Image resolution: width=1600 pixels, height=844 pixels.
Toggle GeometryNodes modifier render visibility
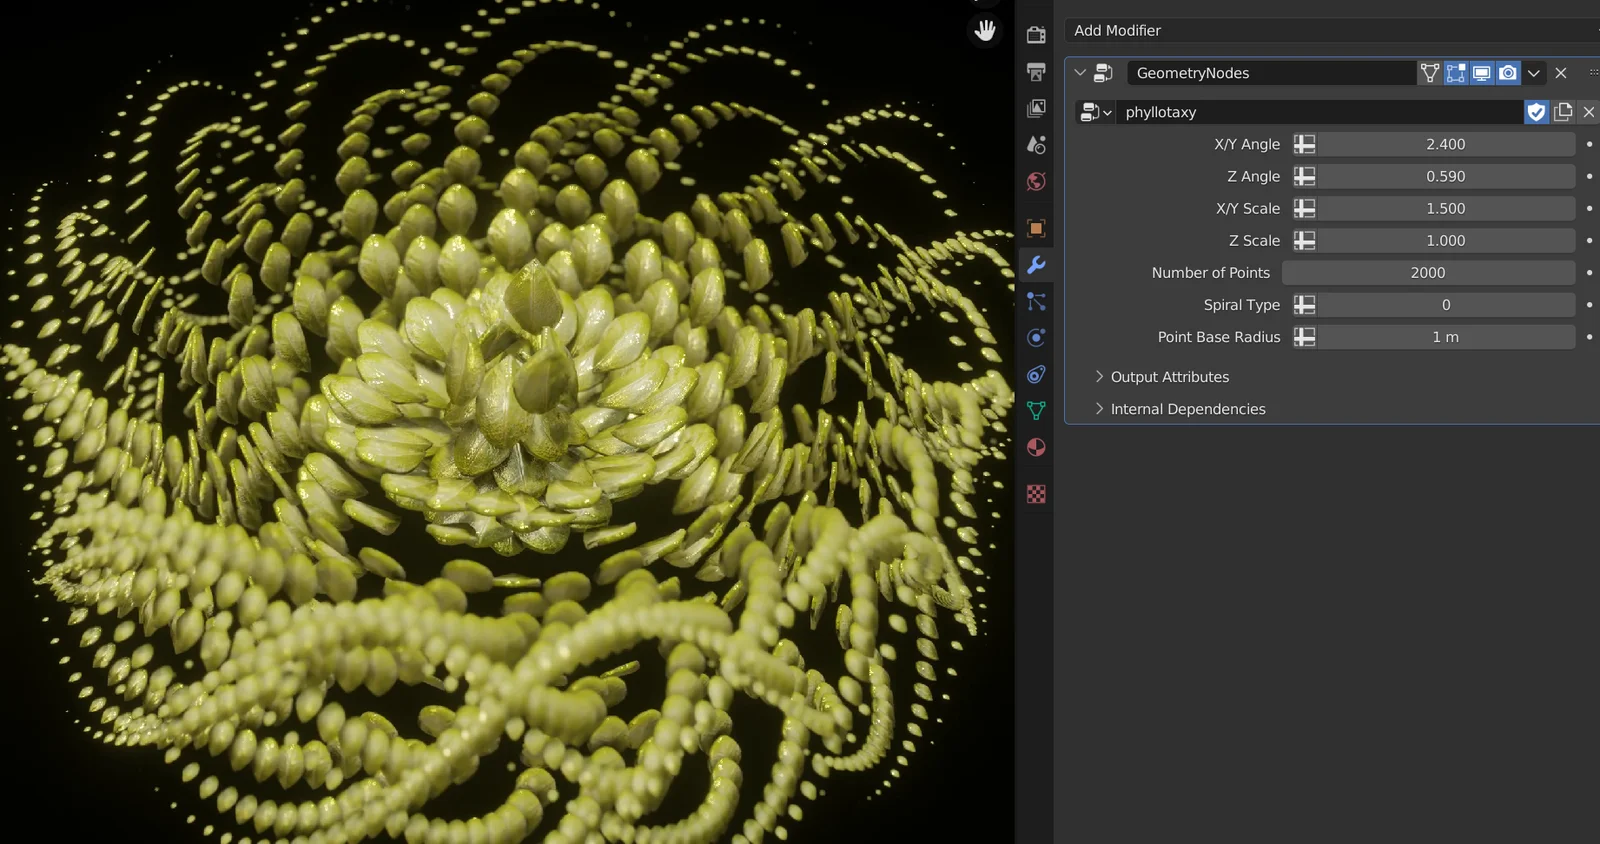1508,73
